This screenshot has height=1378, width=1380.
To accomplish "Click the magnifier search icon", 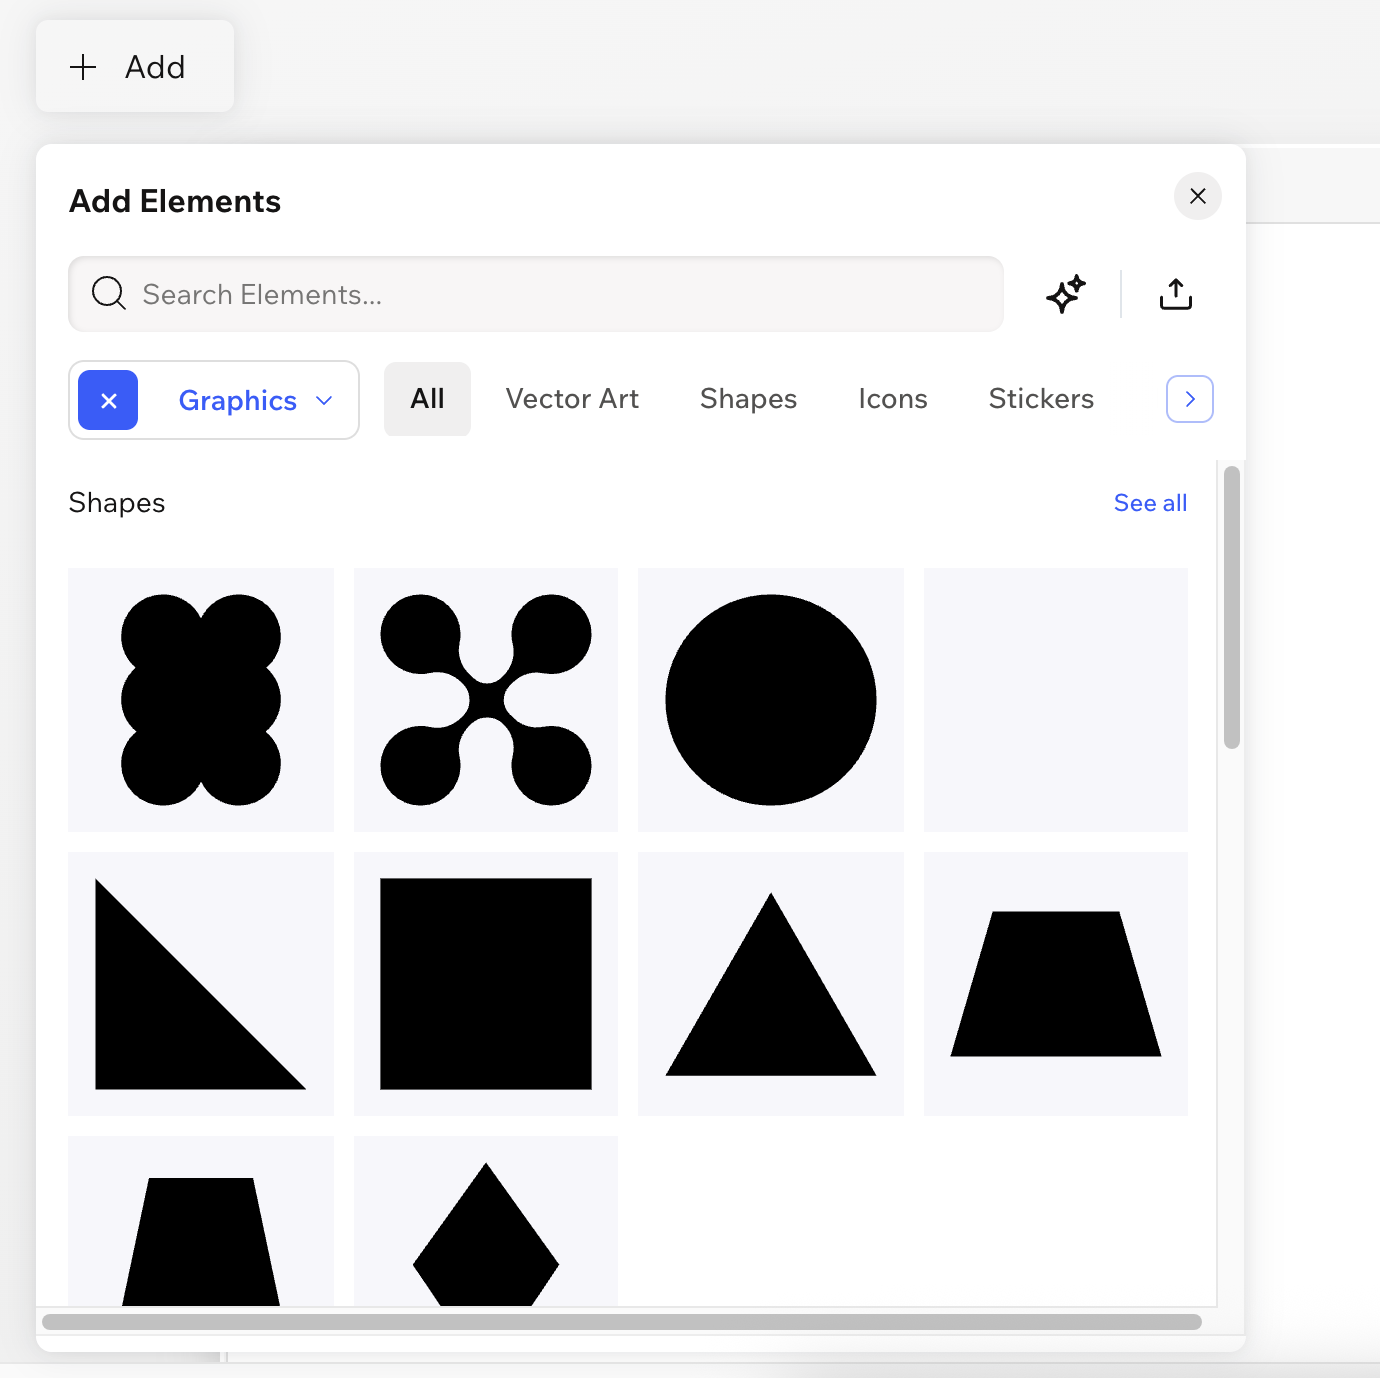I will (x=108, y=294).
